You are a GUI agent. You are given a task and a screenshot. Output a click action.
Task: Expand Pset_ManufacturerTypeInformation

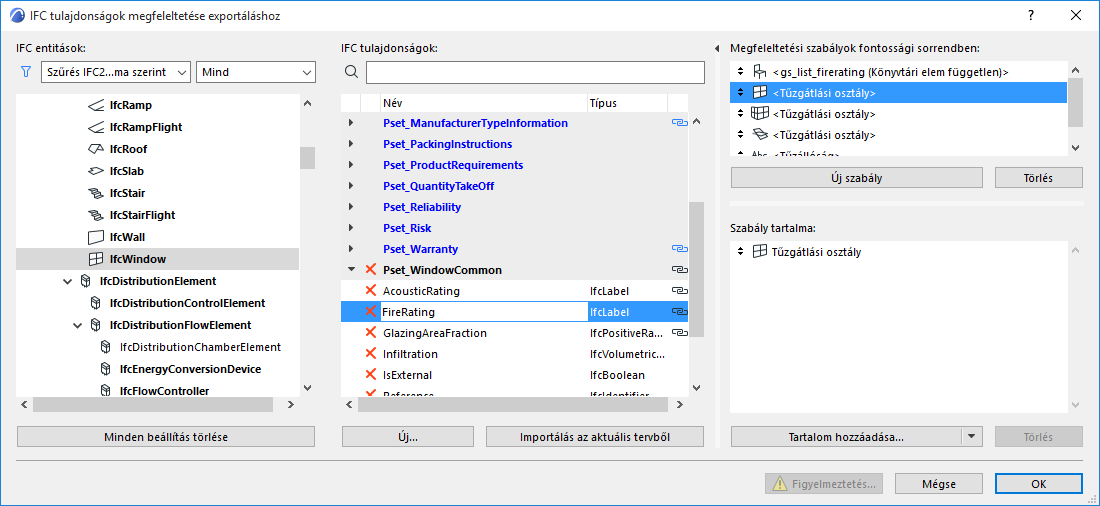coord(351,123)
